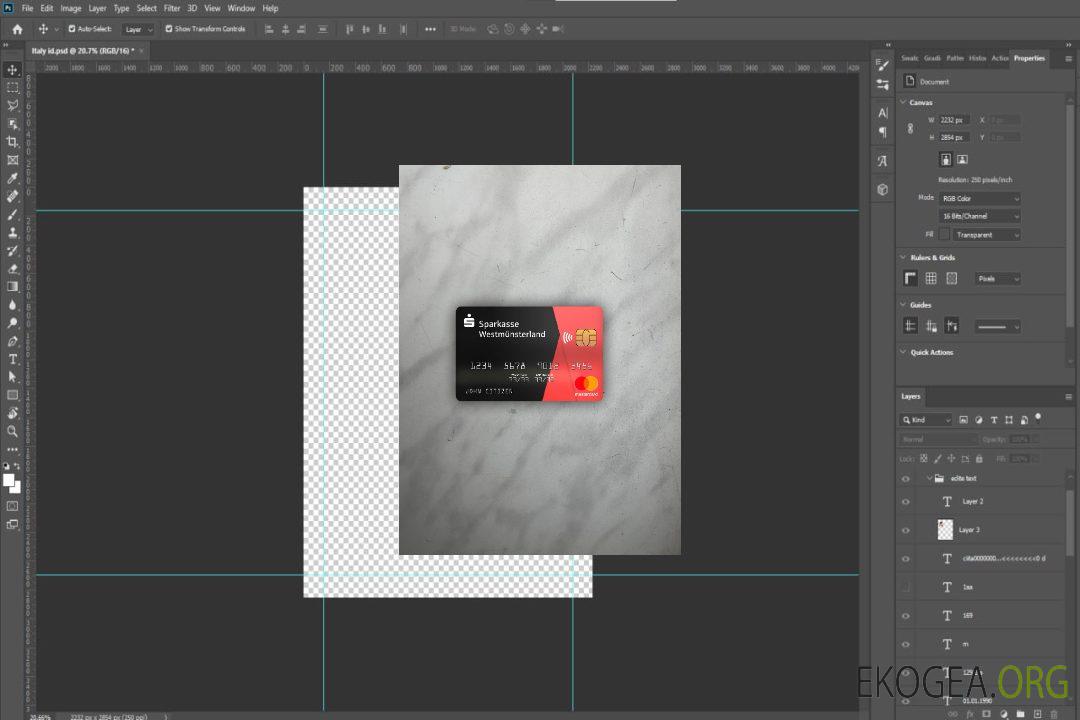The height and width of the screenshot is (720, 1080).
Task: Toggle the grid view icon in Rulers & Grids
Action: [x=931, y=278]
